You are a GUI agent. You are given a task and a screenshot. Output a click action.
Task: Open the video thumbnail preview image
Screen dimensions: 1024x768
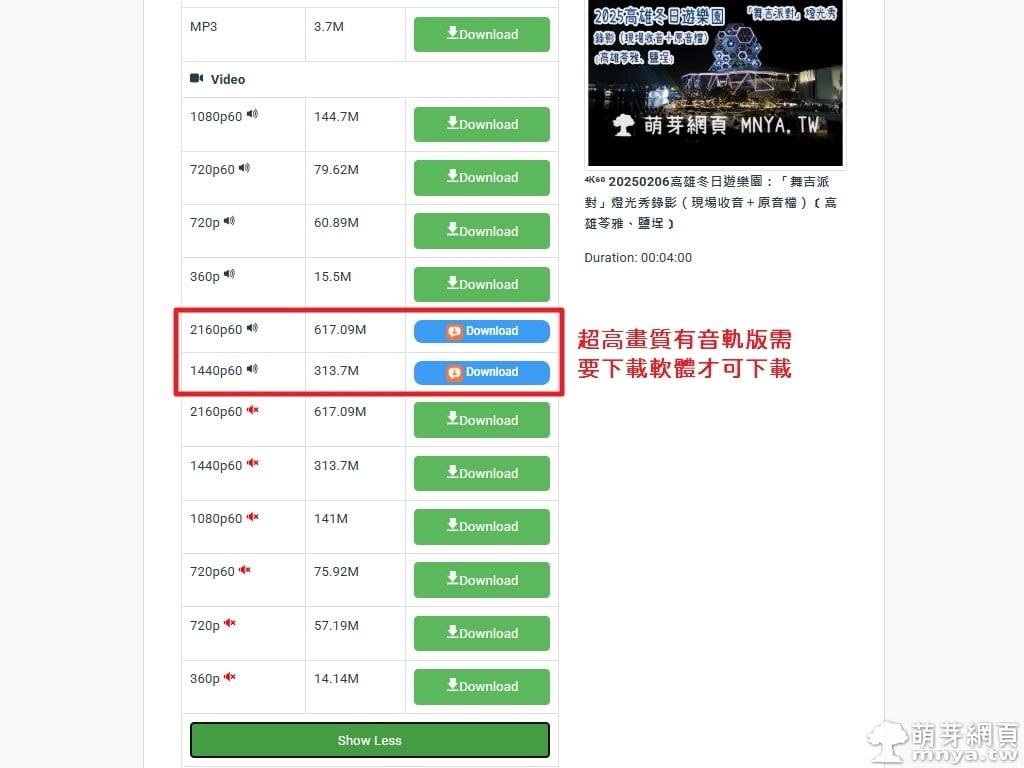715,83
